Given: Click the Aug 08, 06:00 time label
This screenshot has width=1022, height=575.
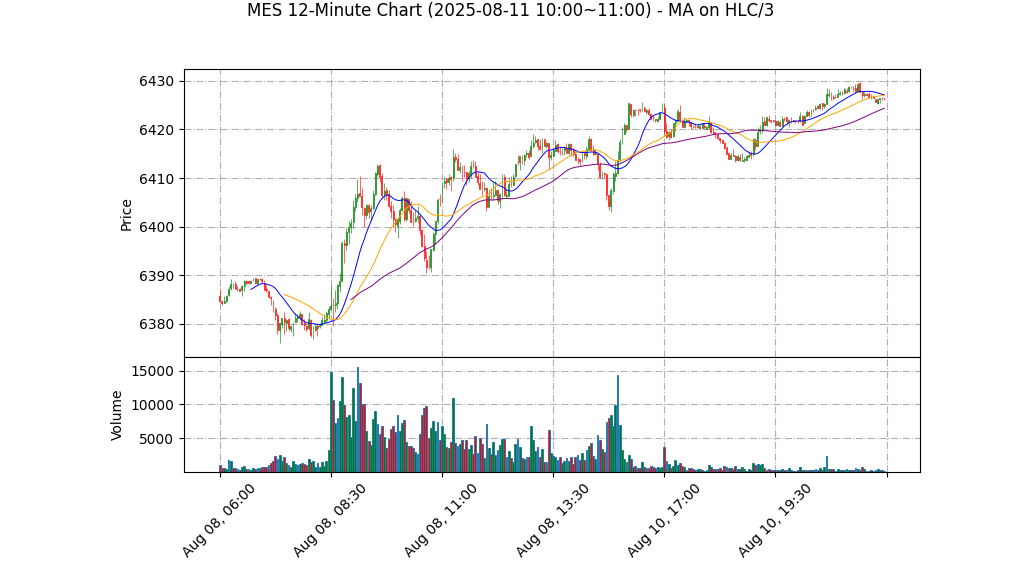Looking at the screenshot, I should tap(218, 520).
